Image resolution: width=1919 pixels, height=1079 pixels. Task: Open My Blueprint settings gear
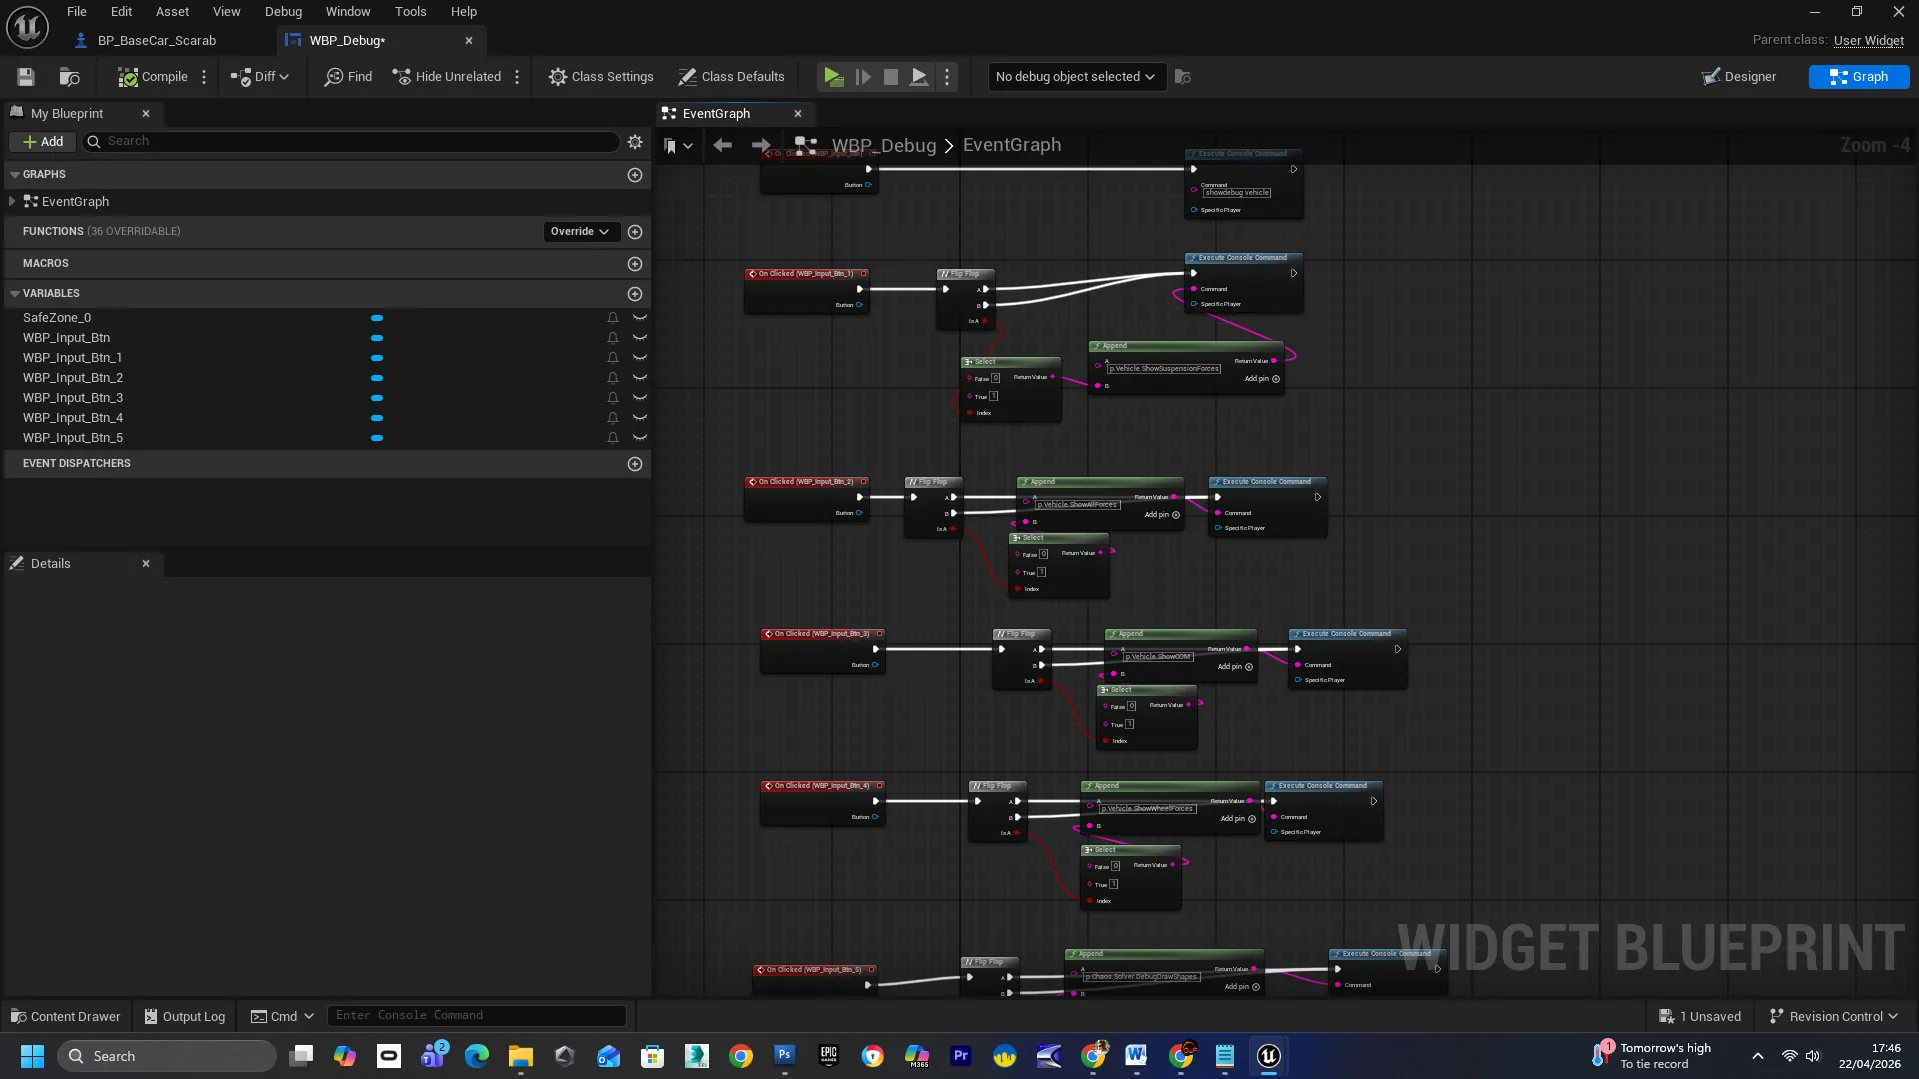pyautogui.click(x=635, y=142)
